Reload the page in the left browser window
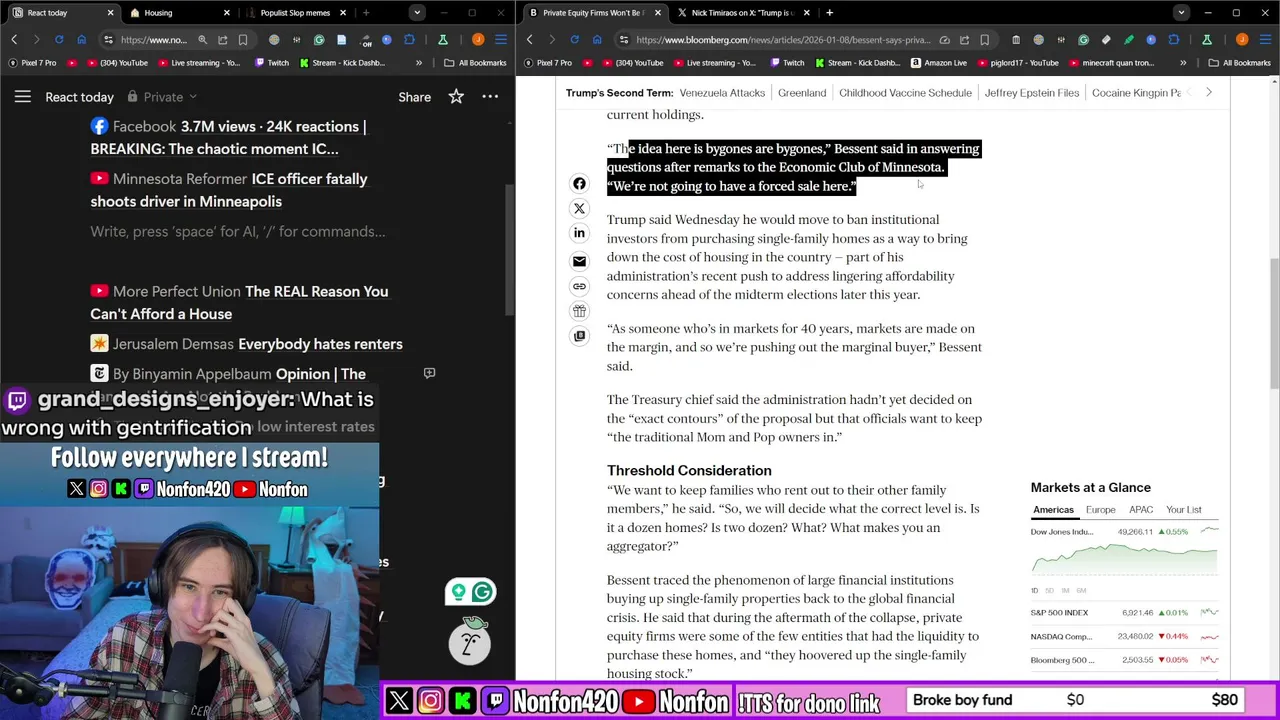 (59, 40)
